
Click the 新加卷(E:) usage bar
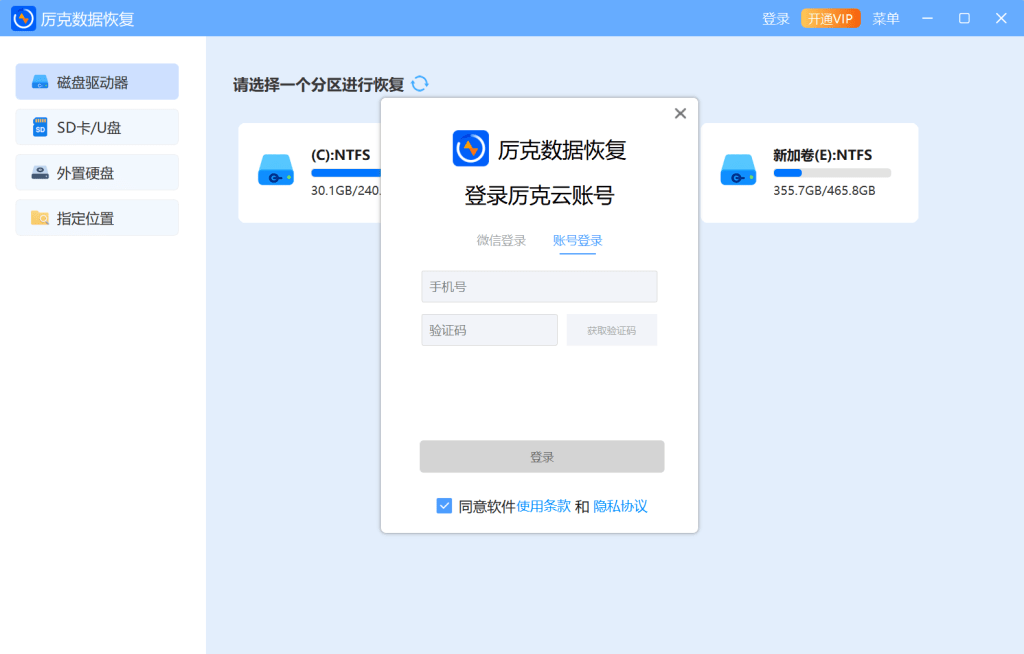point(832,173)
